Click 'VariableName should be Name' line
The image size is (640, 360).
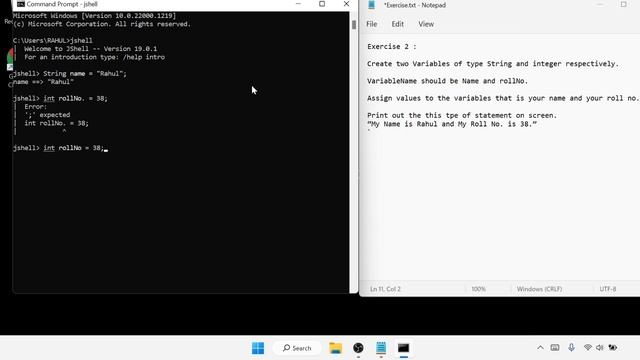point(447,81)
